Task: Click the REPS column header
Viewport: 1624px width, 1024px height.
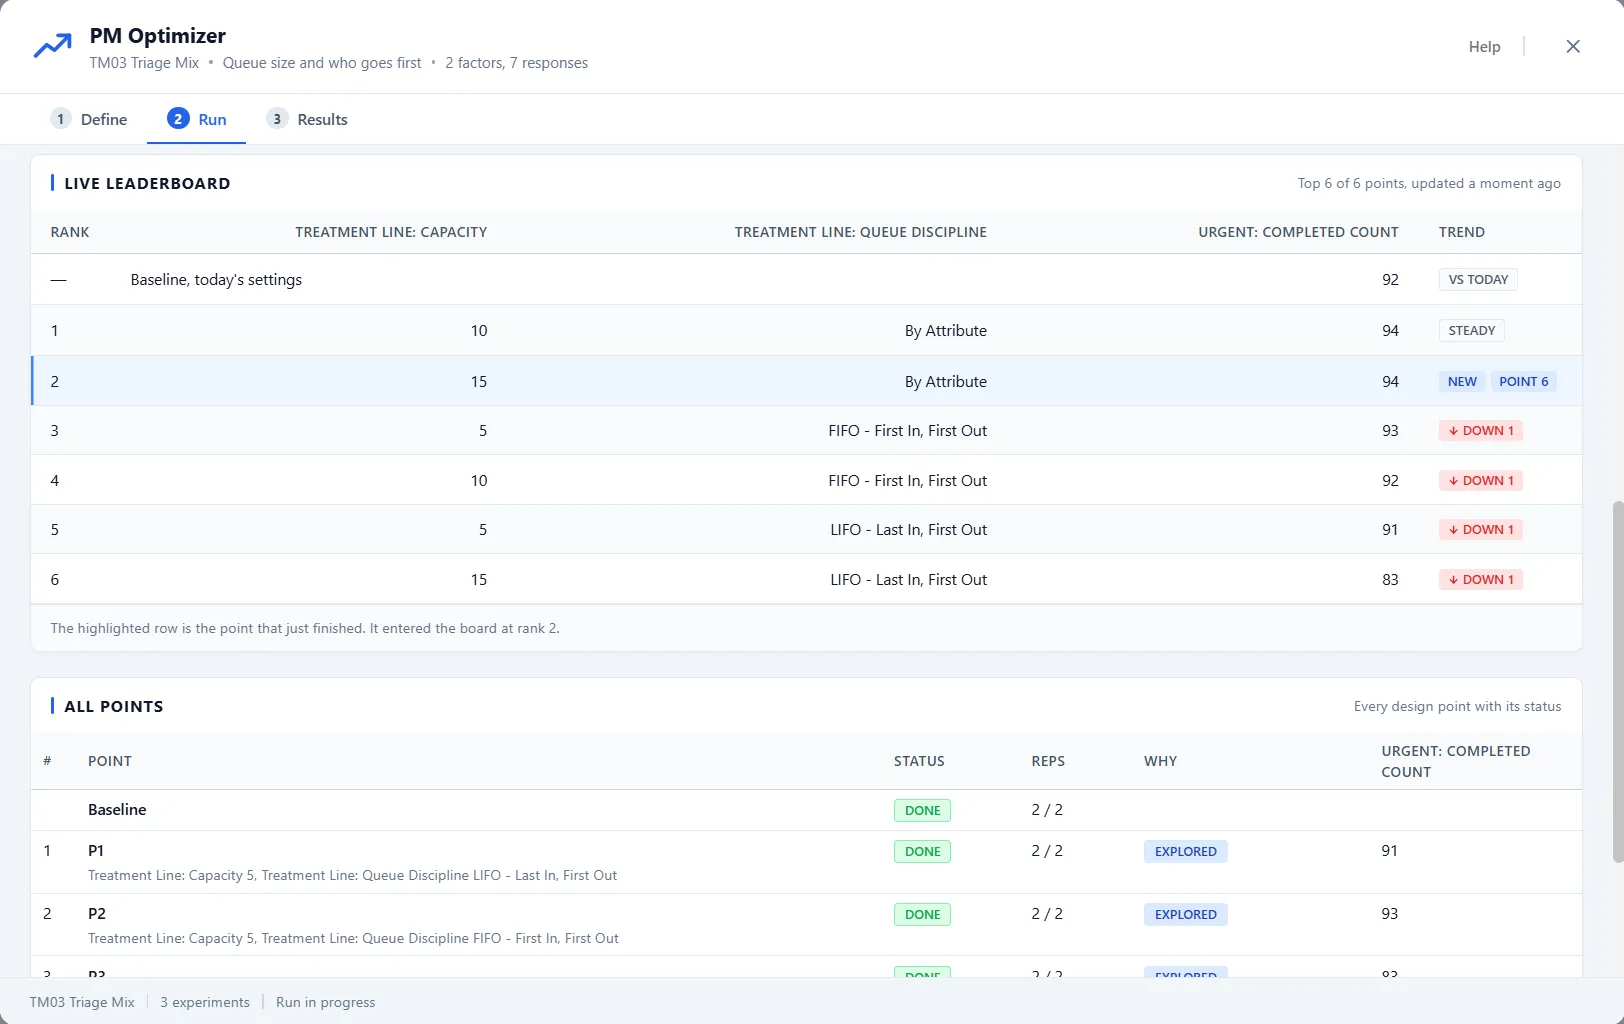Action: pos(1048,761)
